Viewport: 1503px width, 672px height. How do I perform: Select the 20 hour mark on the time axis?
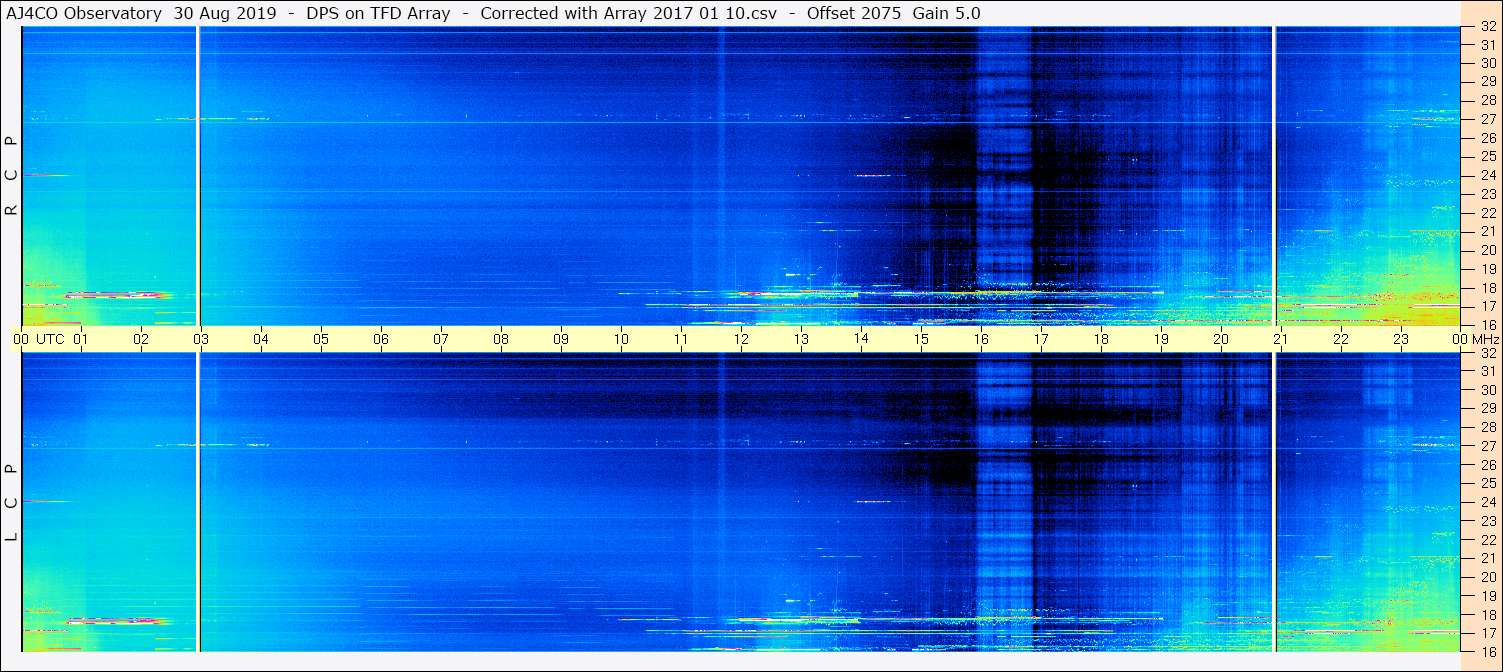(1221, 339)
